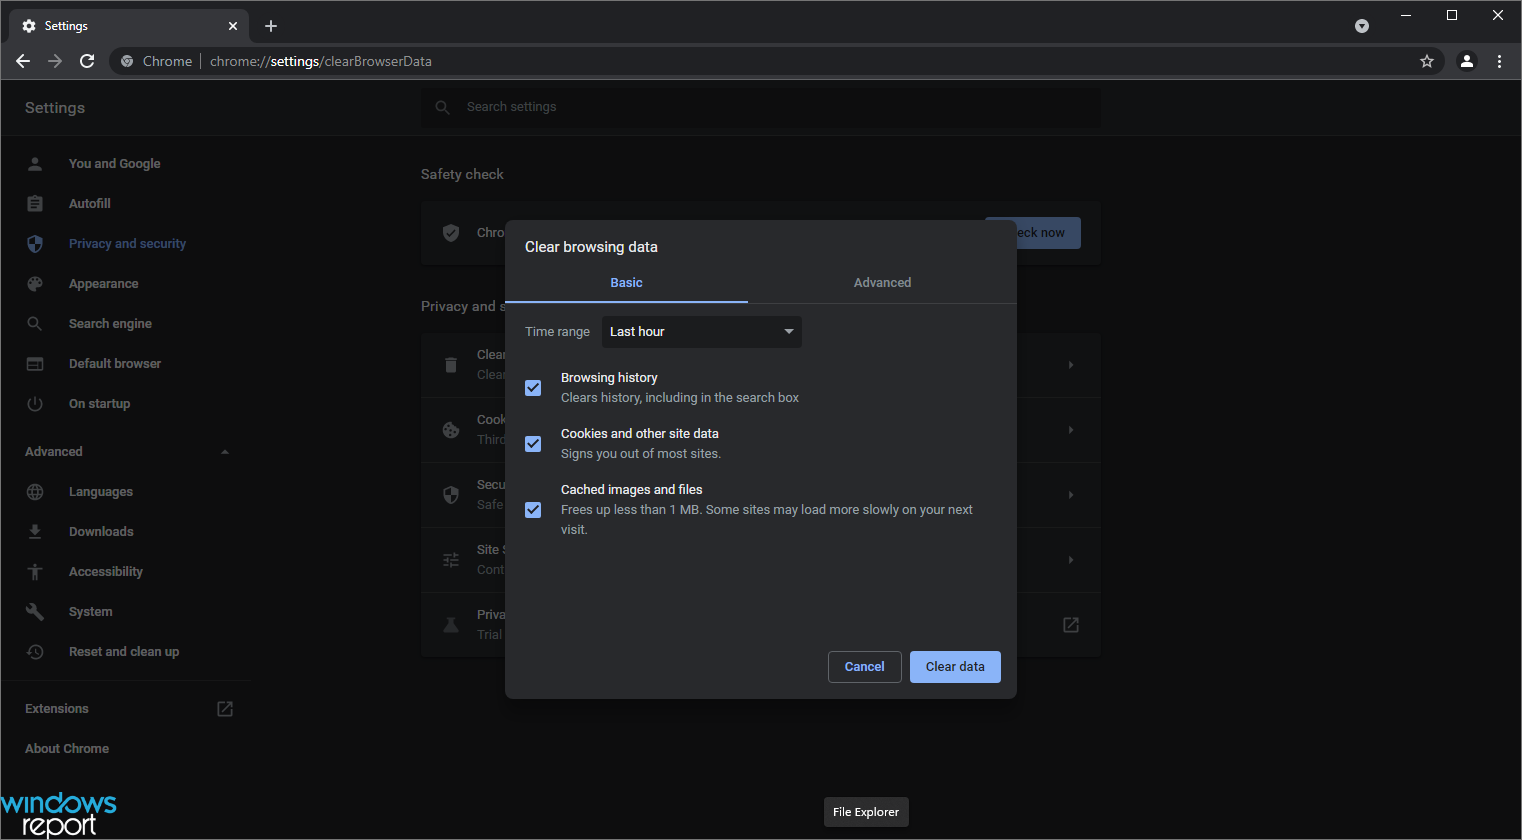Click the trash icon in Clear browsing row
The image size is (1522, 840).
pyautogui.click(x=451, y=365)
